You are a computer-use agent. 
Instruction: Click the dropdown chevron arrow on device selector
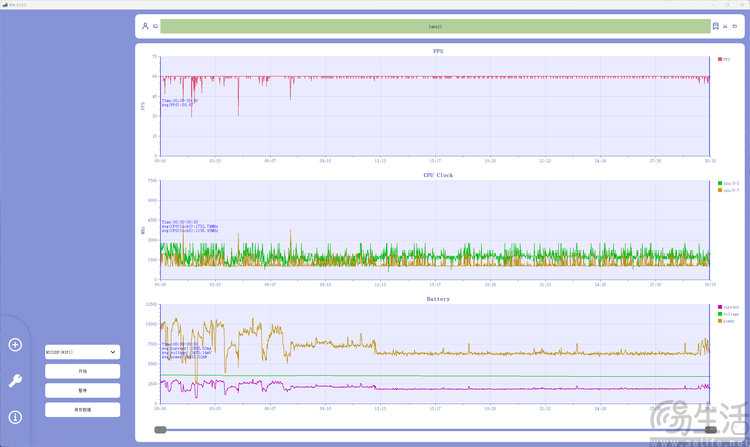113,352
